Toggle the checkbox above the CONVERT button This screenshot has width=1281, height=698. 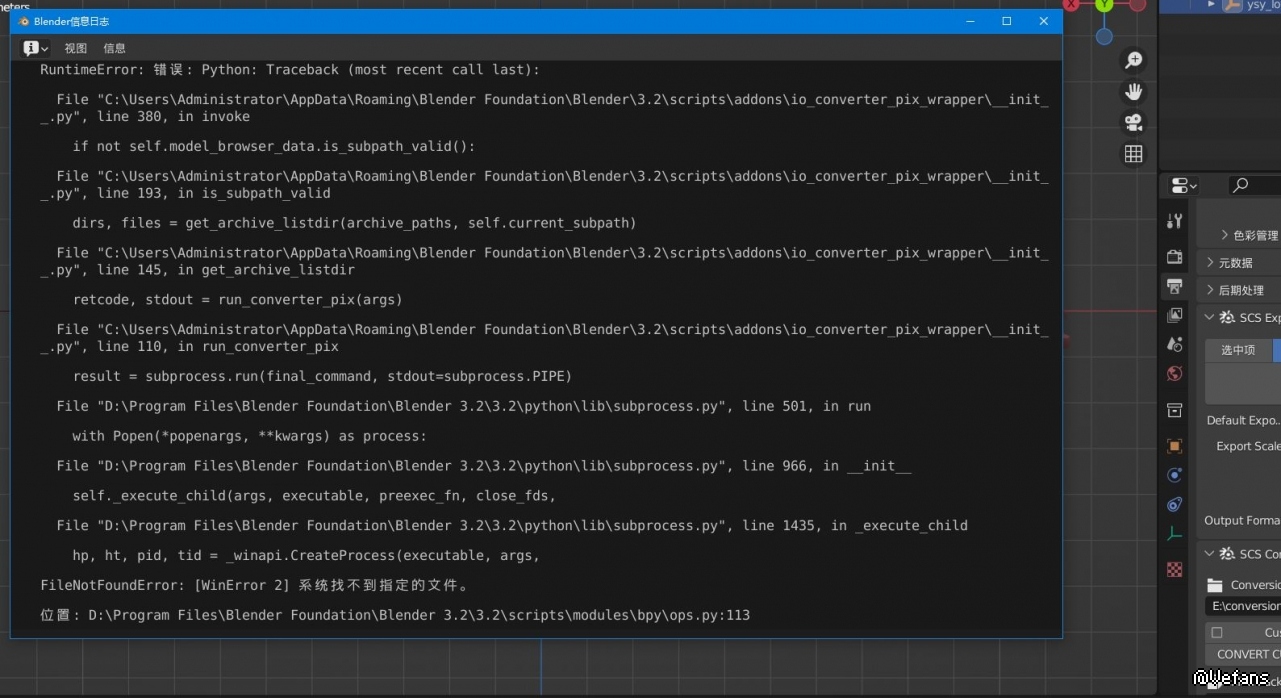1217,632
